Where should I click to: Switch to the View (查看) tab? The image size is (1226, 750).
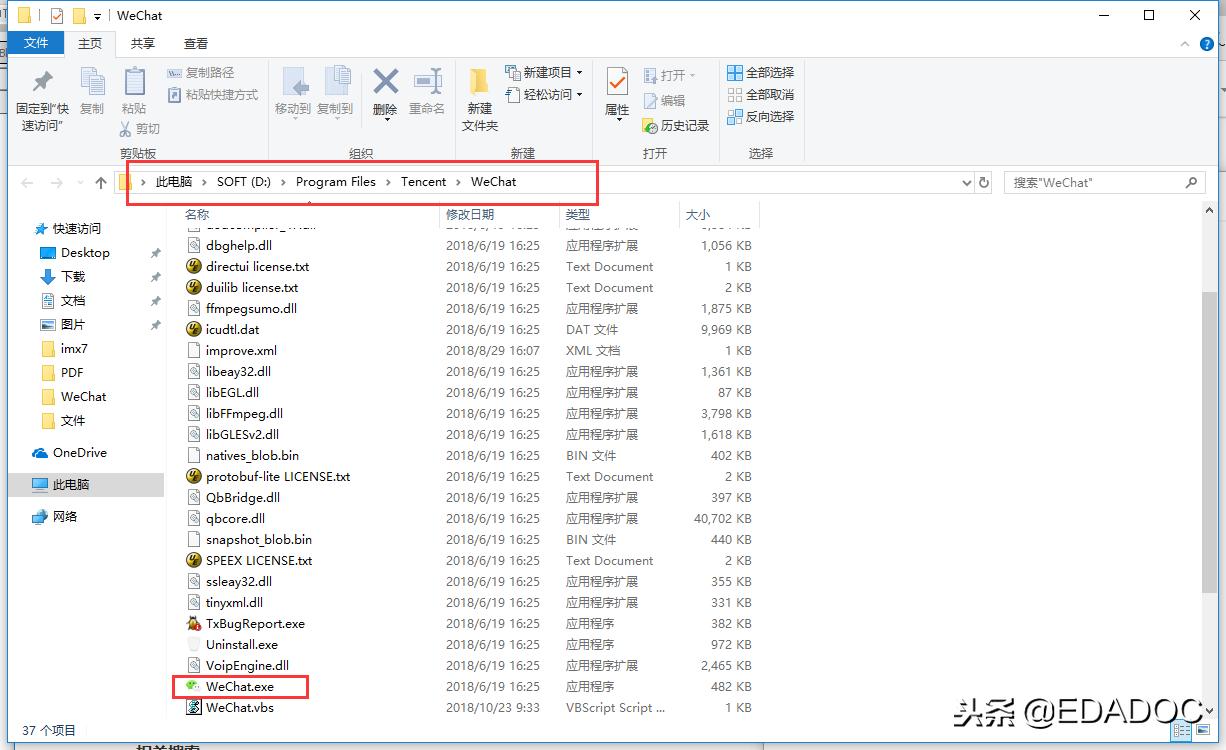(196, 43)
